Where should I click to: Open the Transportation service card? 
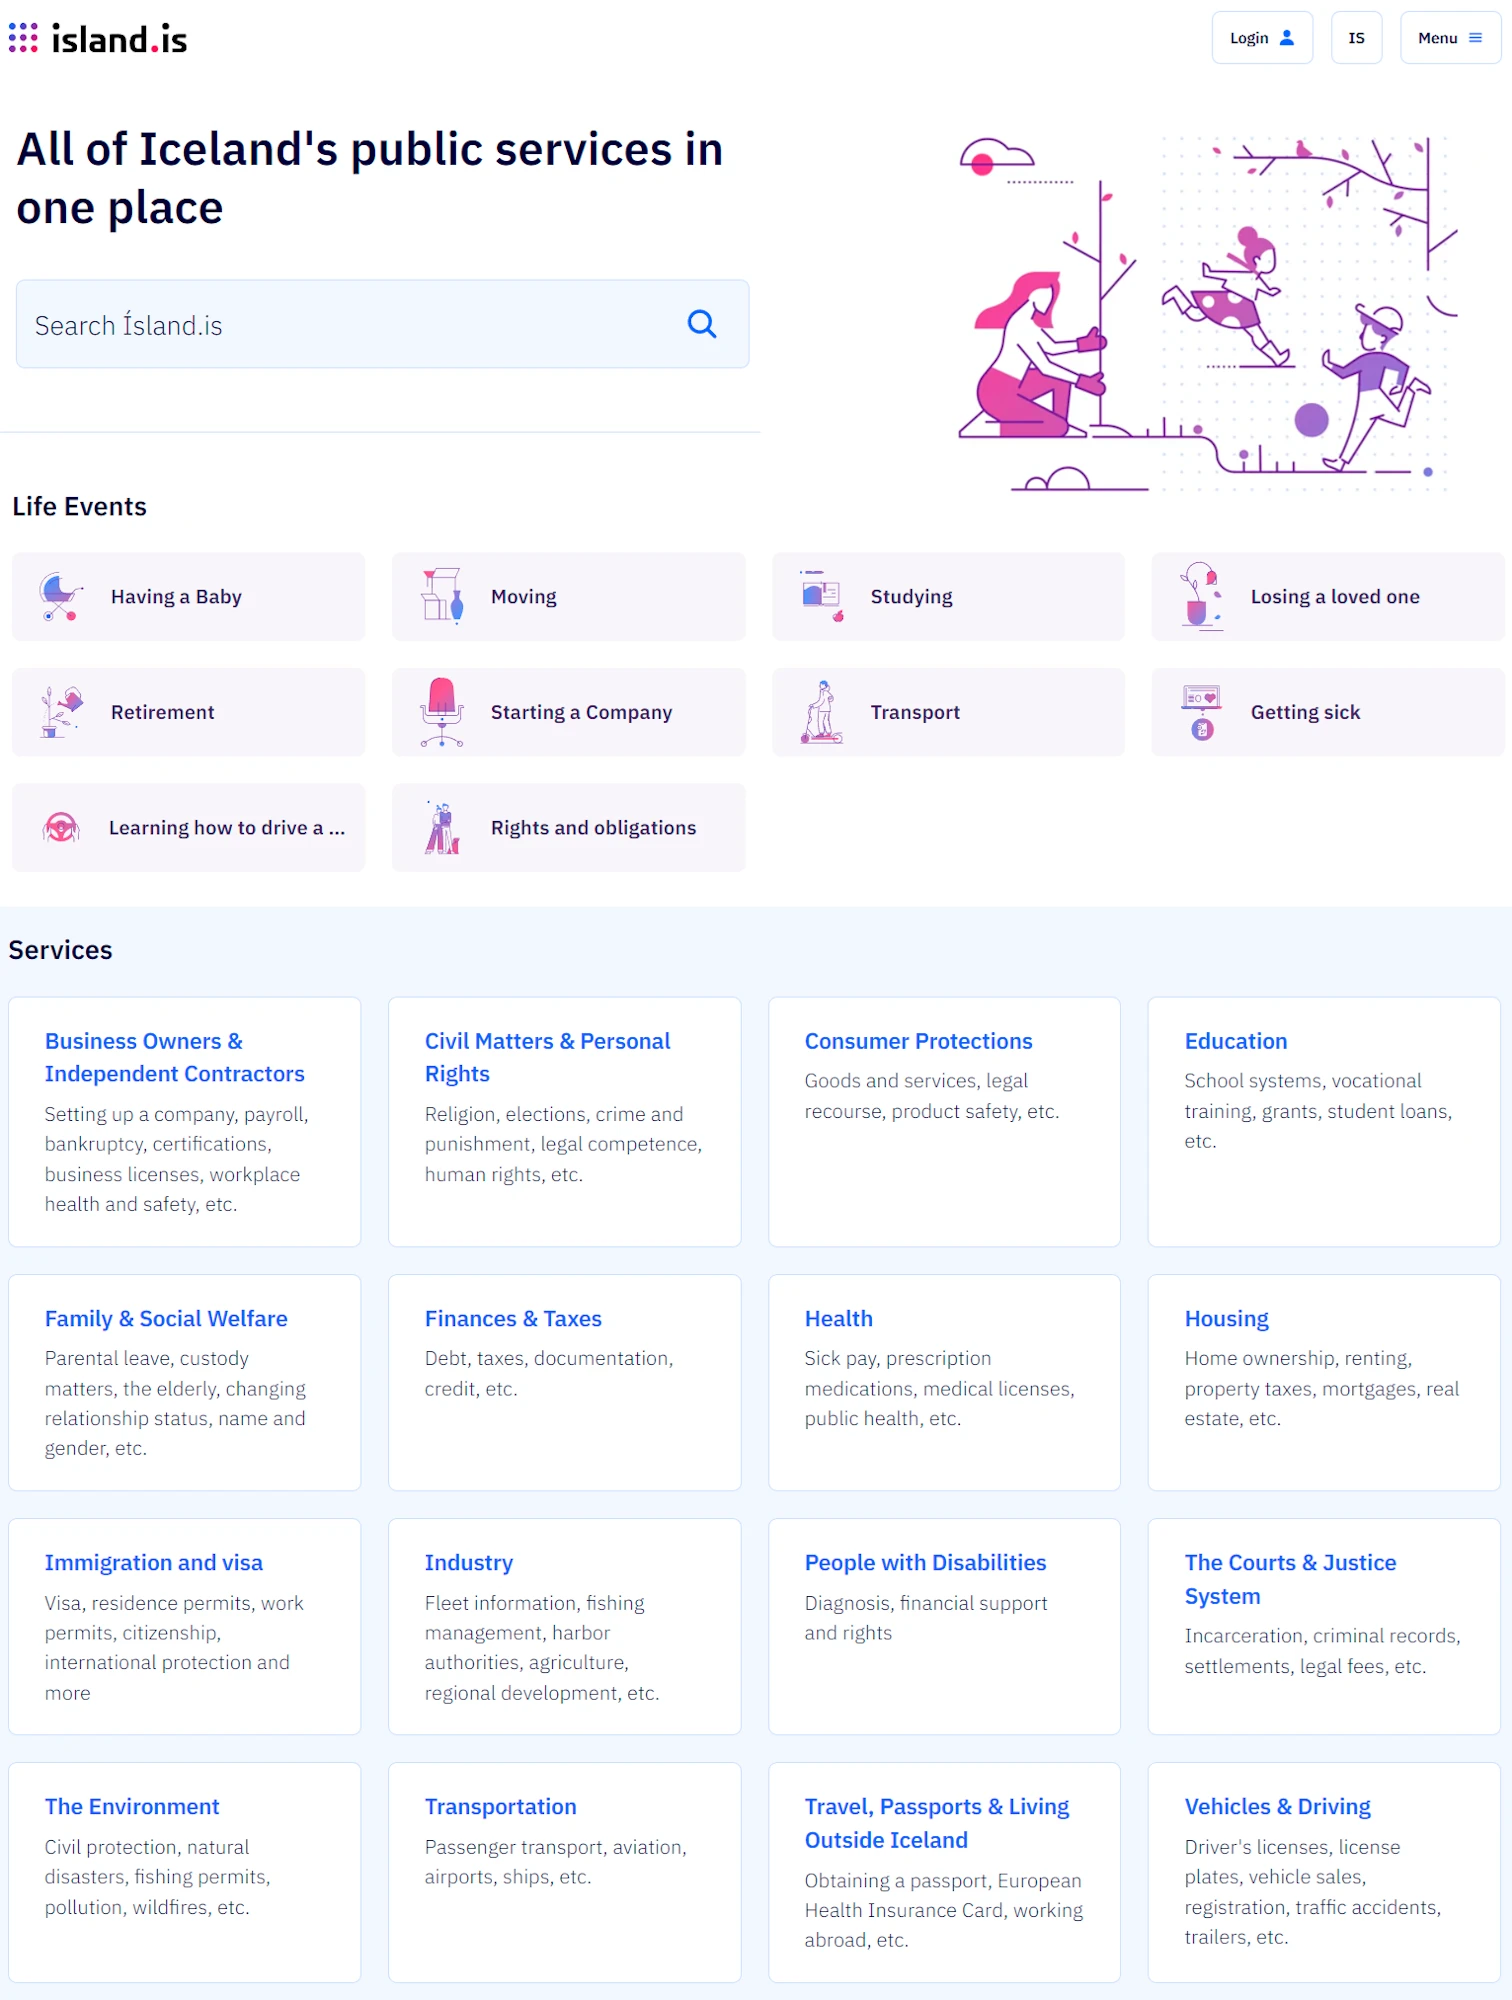[x=565, y=1873]
